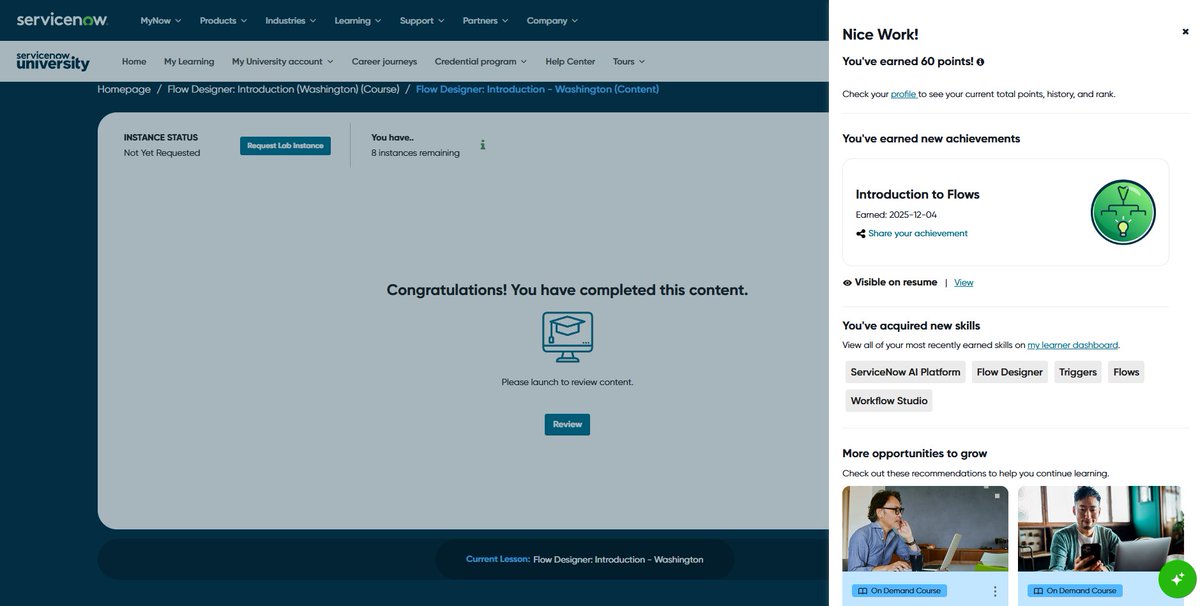This screenshot has width=1200, height=606.
Task: Click the 8 instances remaining text
Action: (x=415, y=153)
